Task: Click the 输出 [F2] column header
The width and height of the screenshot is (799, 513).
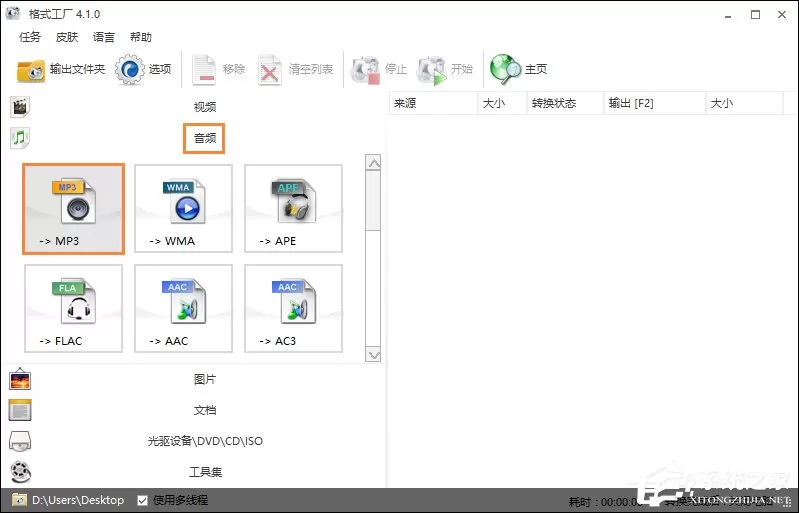Action: (655, 103)
